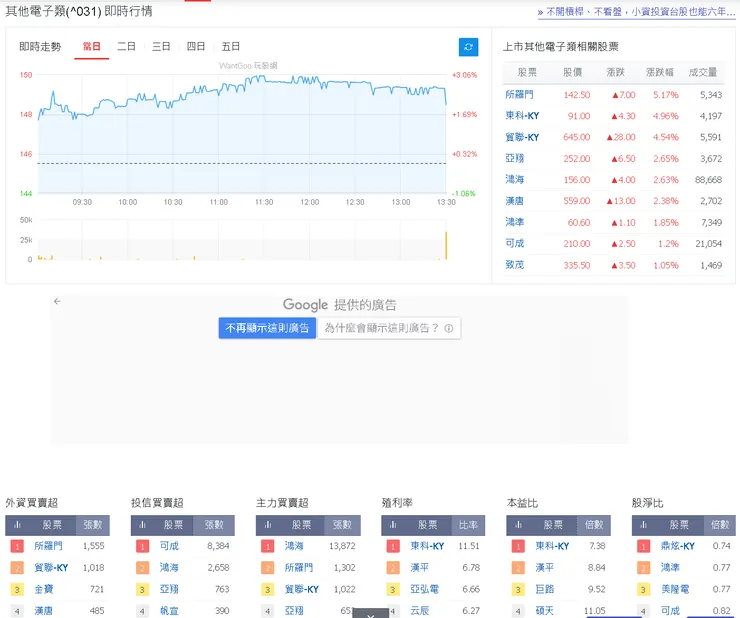The width and height of the screenshot is (740, 618).
Task: Switch to the 五日 chart tab
Action: (231, 46)
